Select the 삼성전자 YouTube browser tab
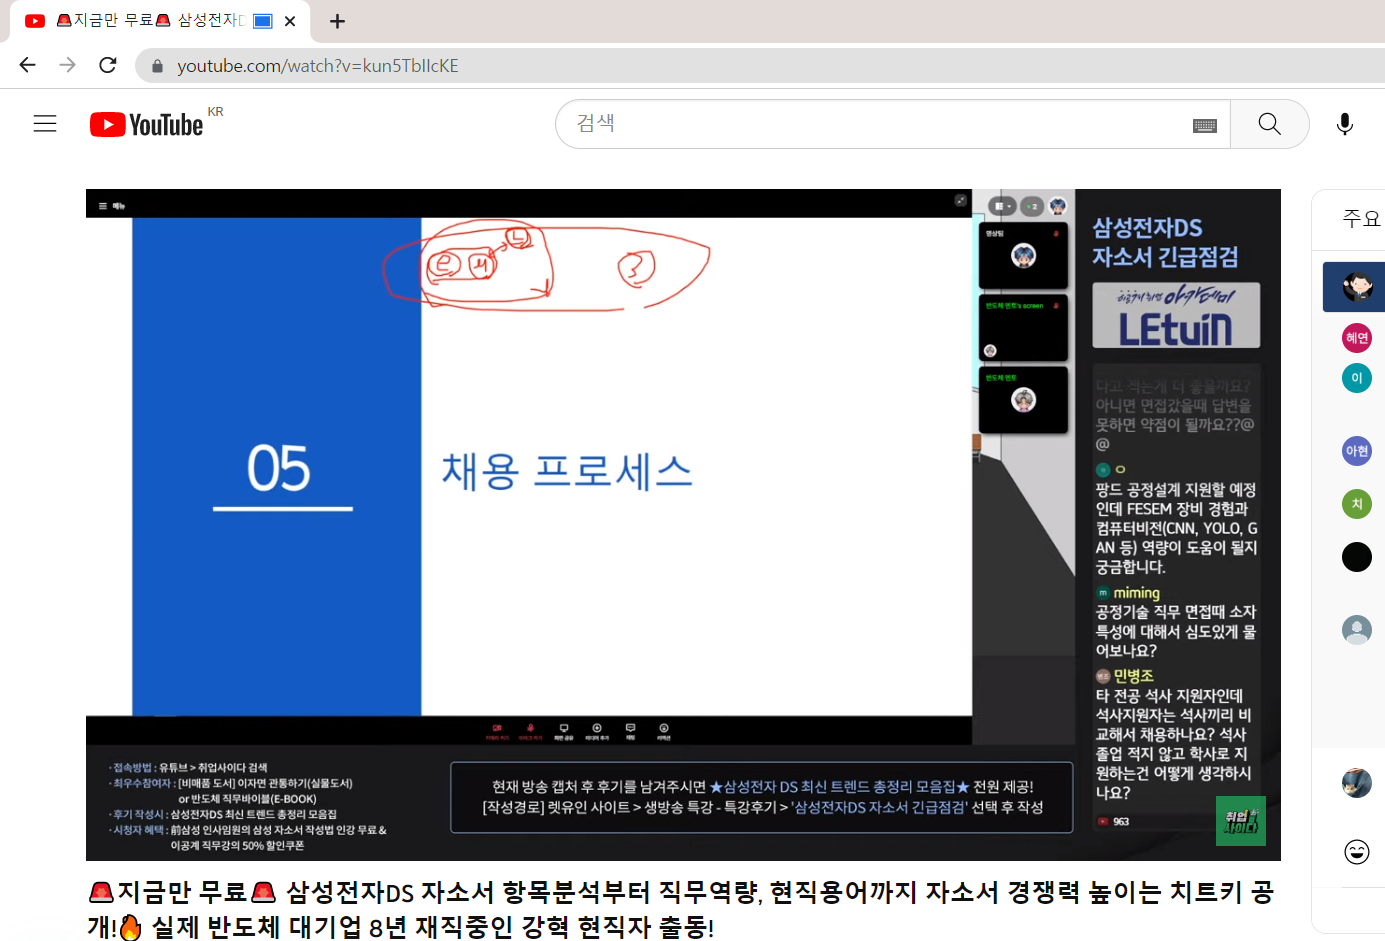 (150, 21)
